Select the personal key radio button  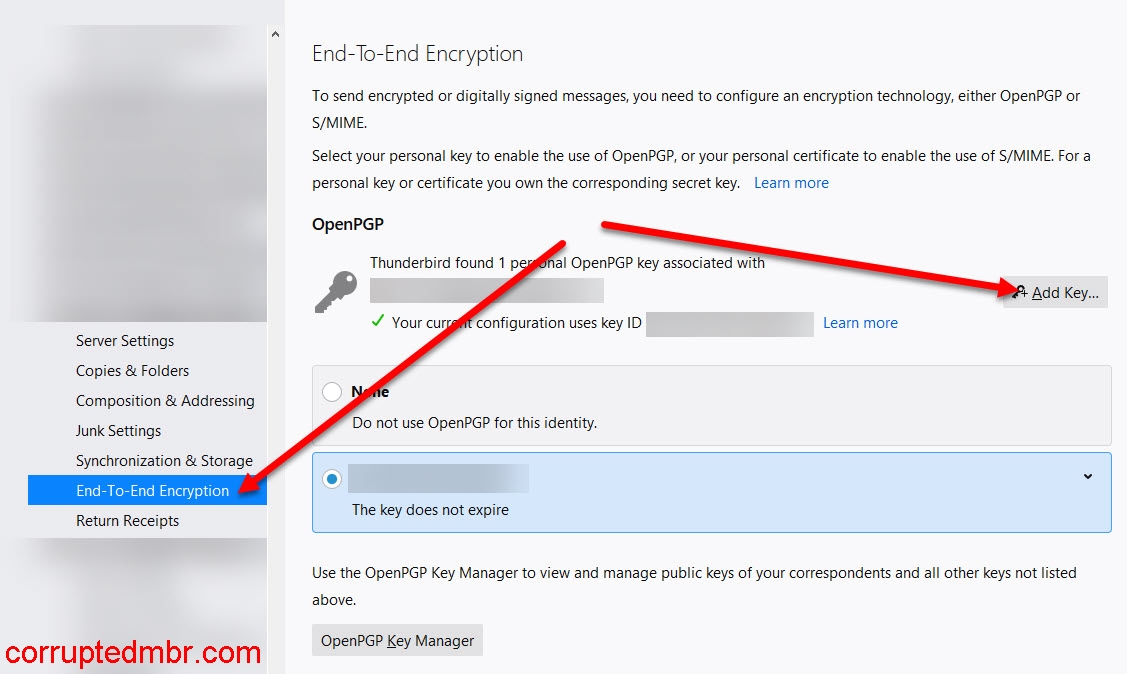click(332, 477)
